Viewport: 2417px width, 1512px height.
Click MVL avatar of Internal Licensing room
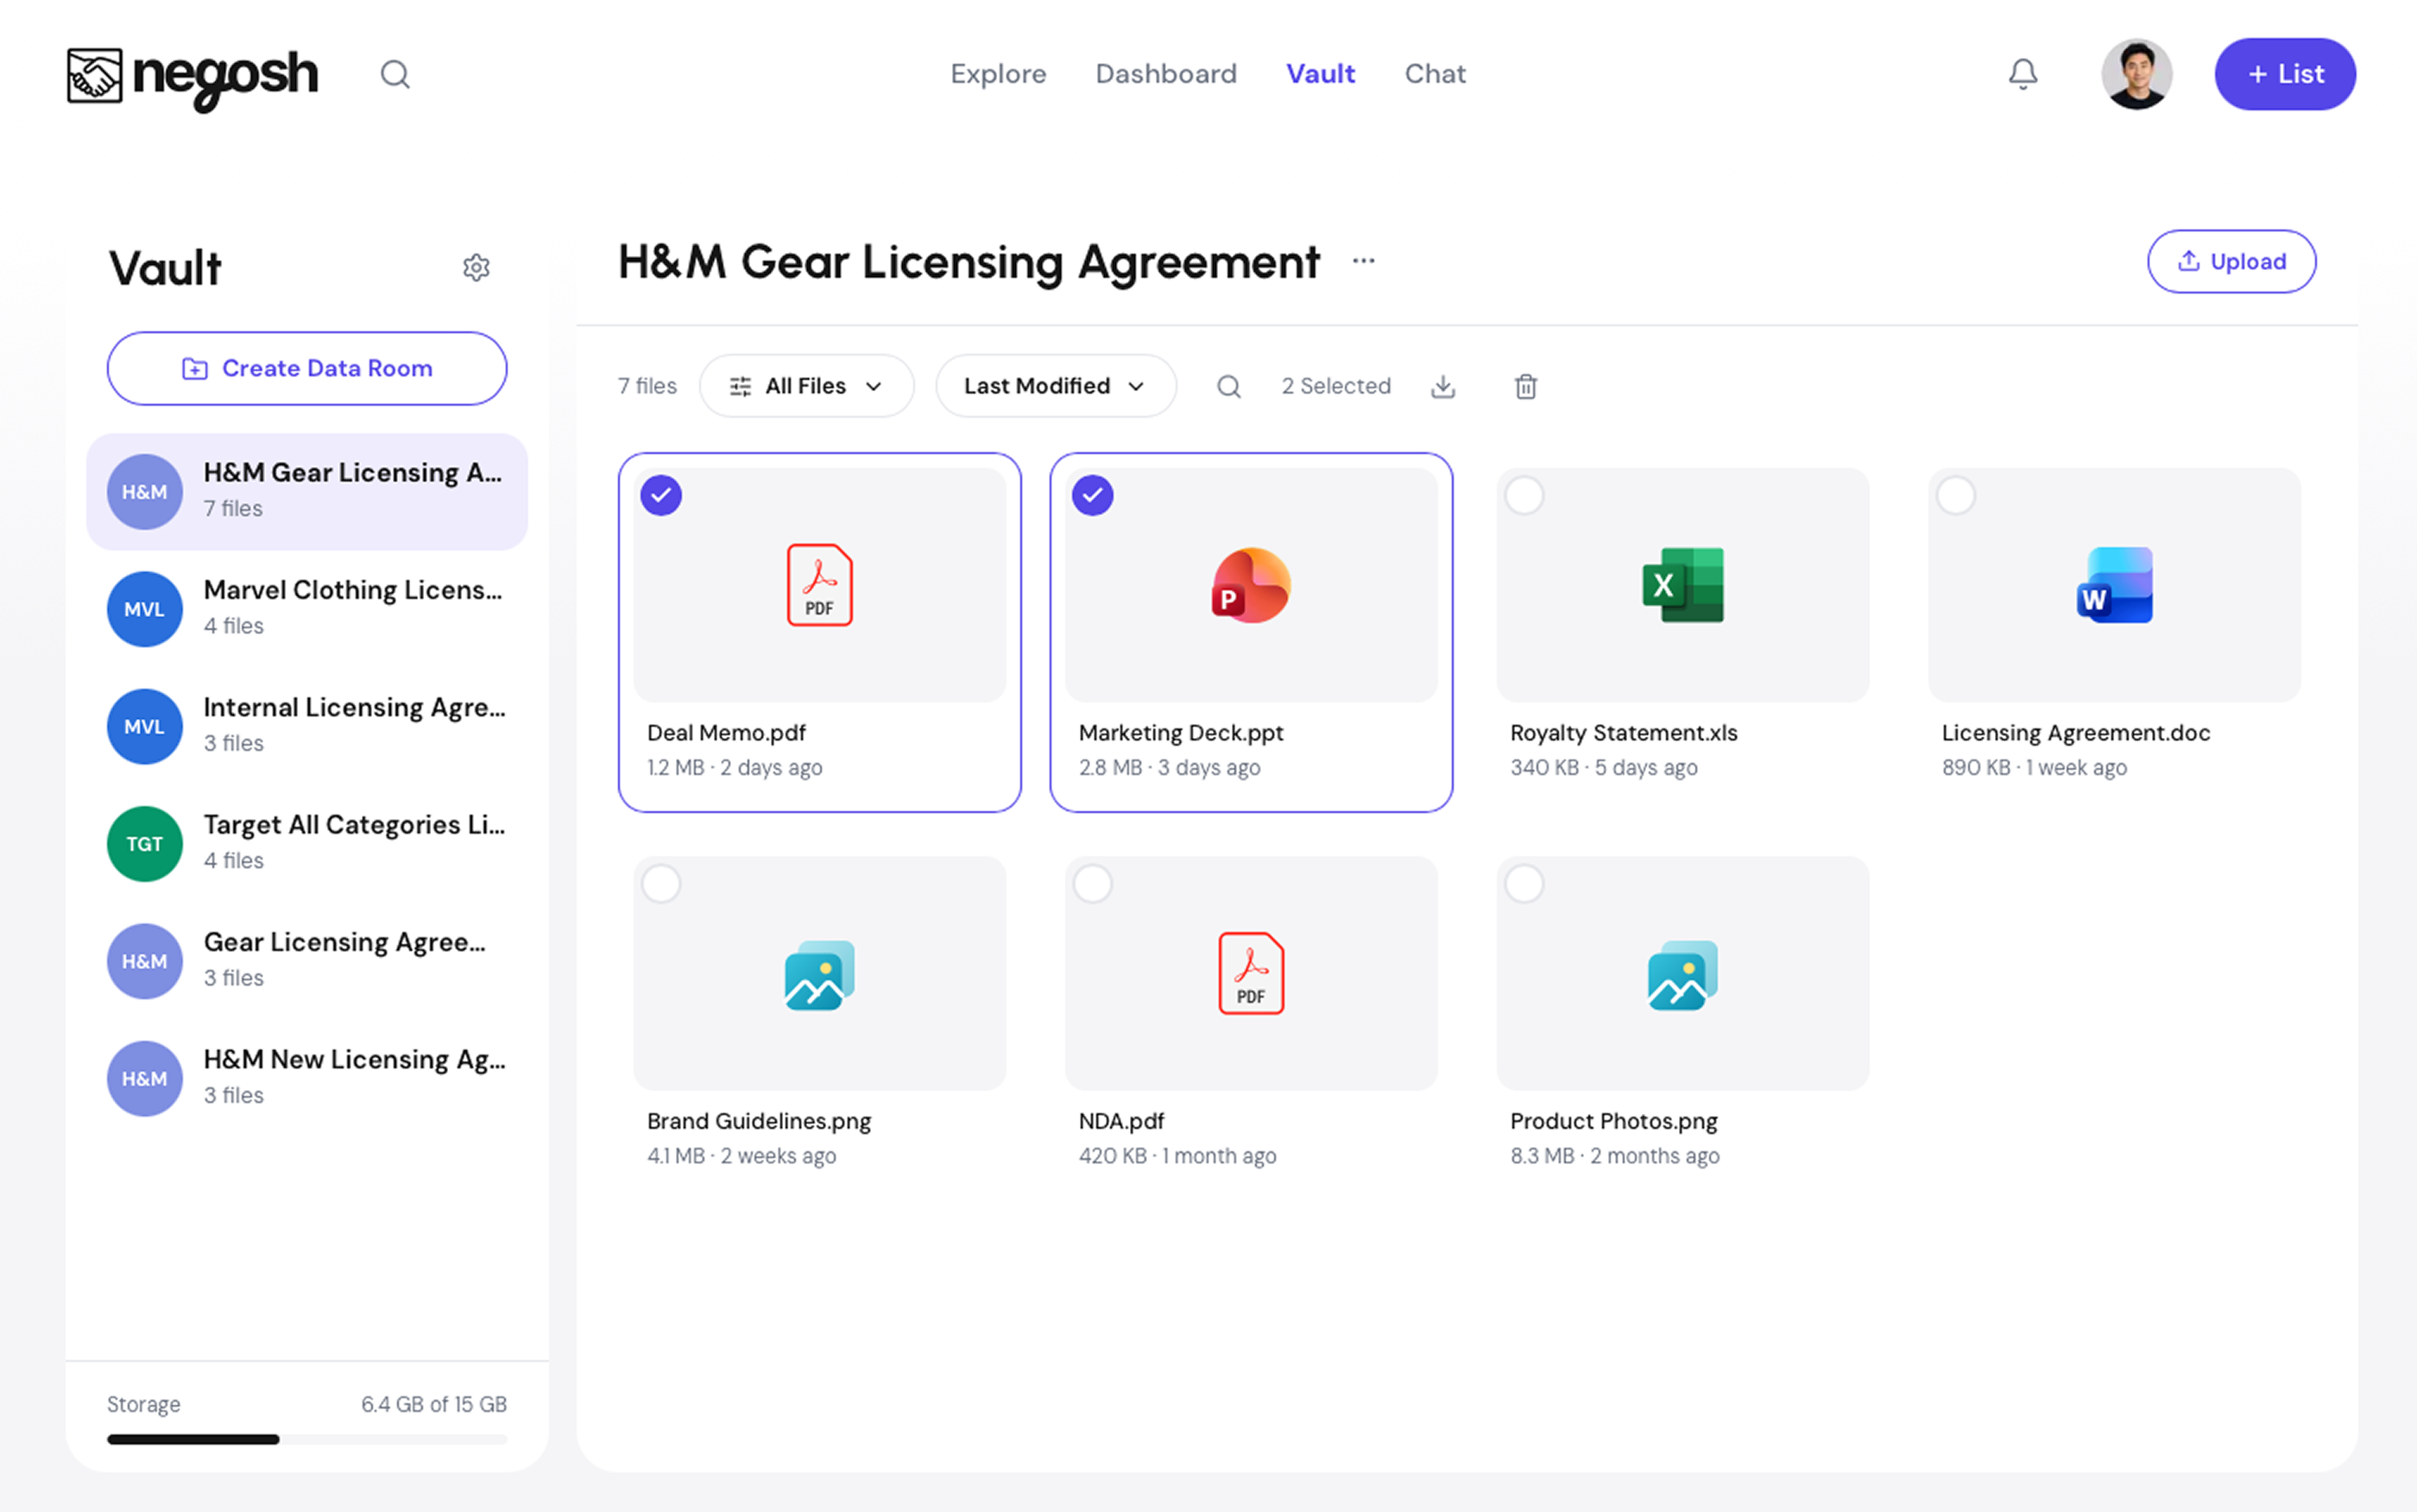click(x=144, y=727)
